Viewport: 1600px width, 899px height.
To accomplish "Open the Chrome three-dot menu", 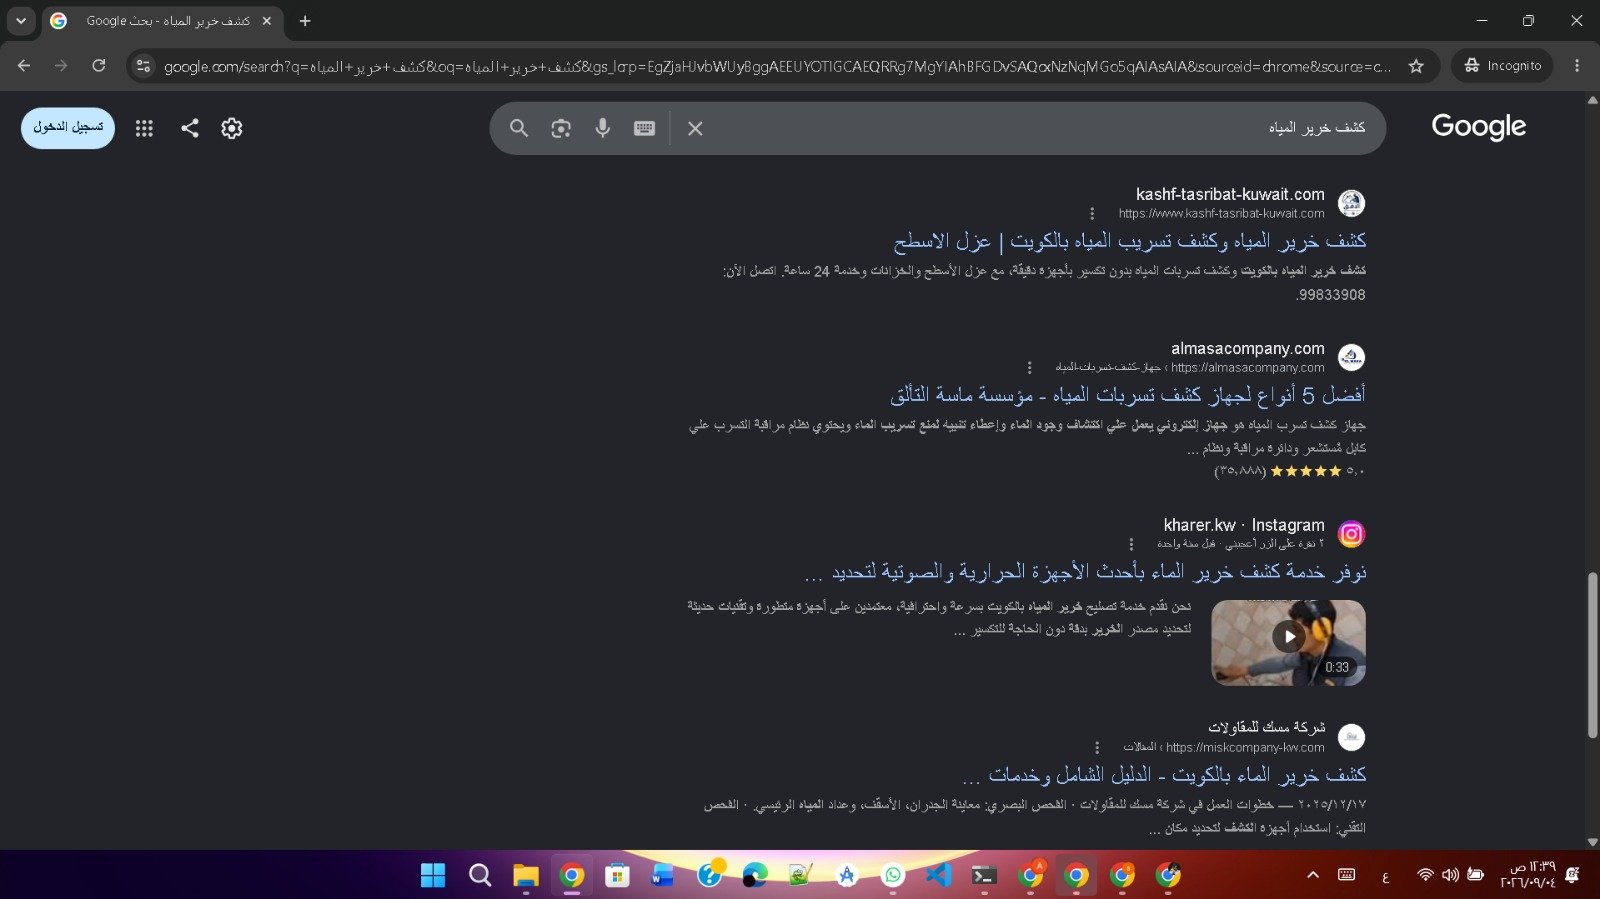I will (1577, 66).
